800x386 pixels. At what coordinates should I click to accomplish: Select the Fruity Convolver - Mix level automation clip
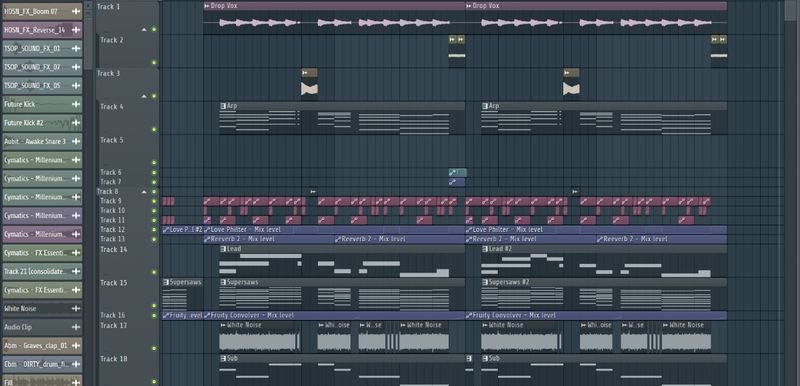pos(334,316)
